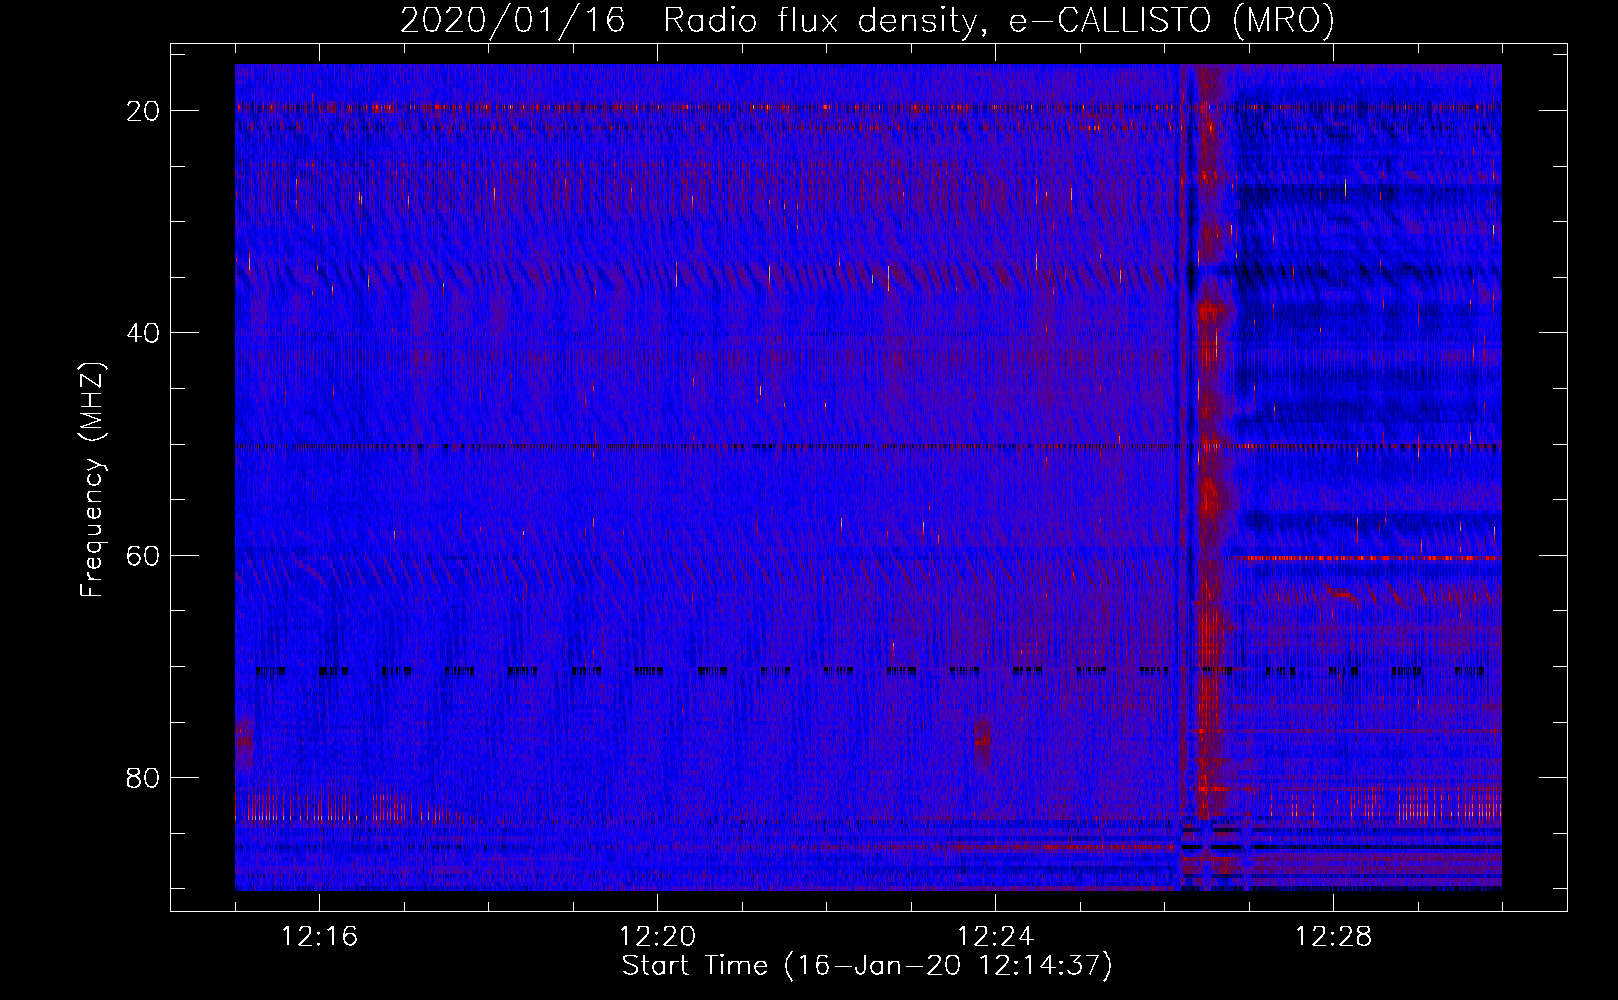Image resolution: width=1618 pixels, height=1000 pixels.
Task: Click the '12:16' time tick label
Action: coord(320,937)
